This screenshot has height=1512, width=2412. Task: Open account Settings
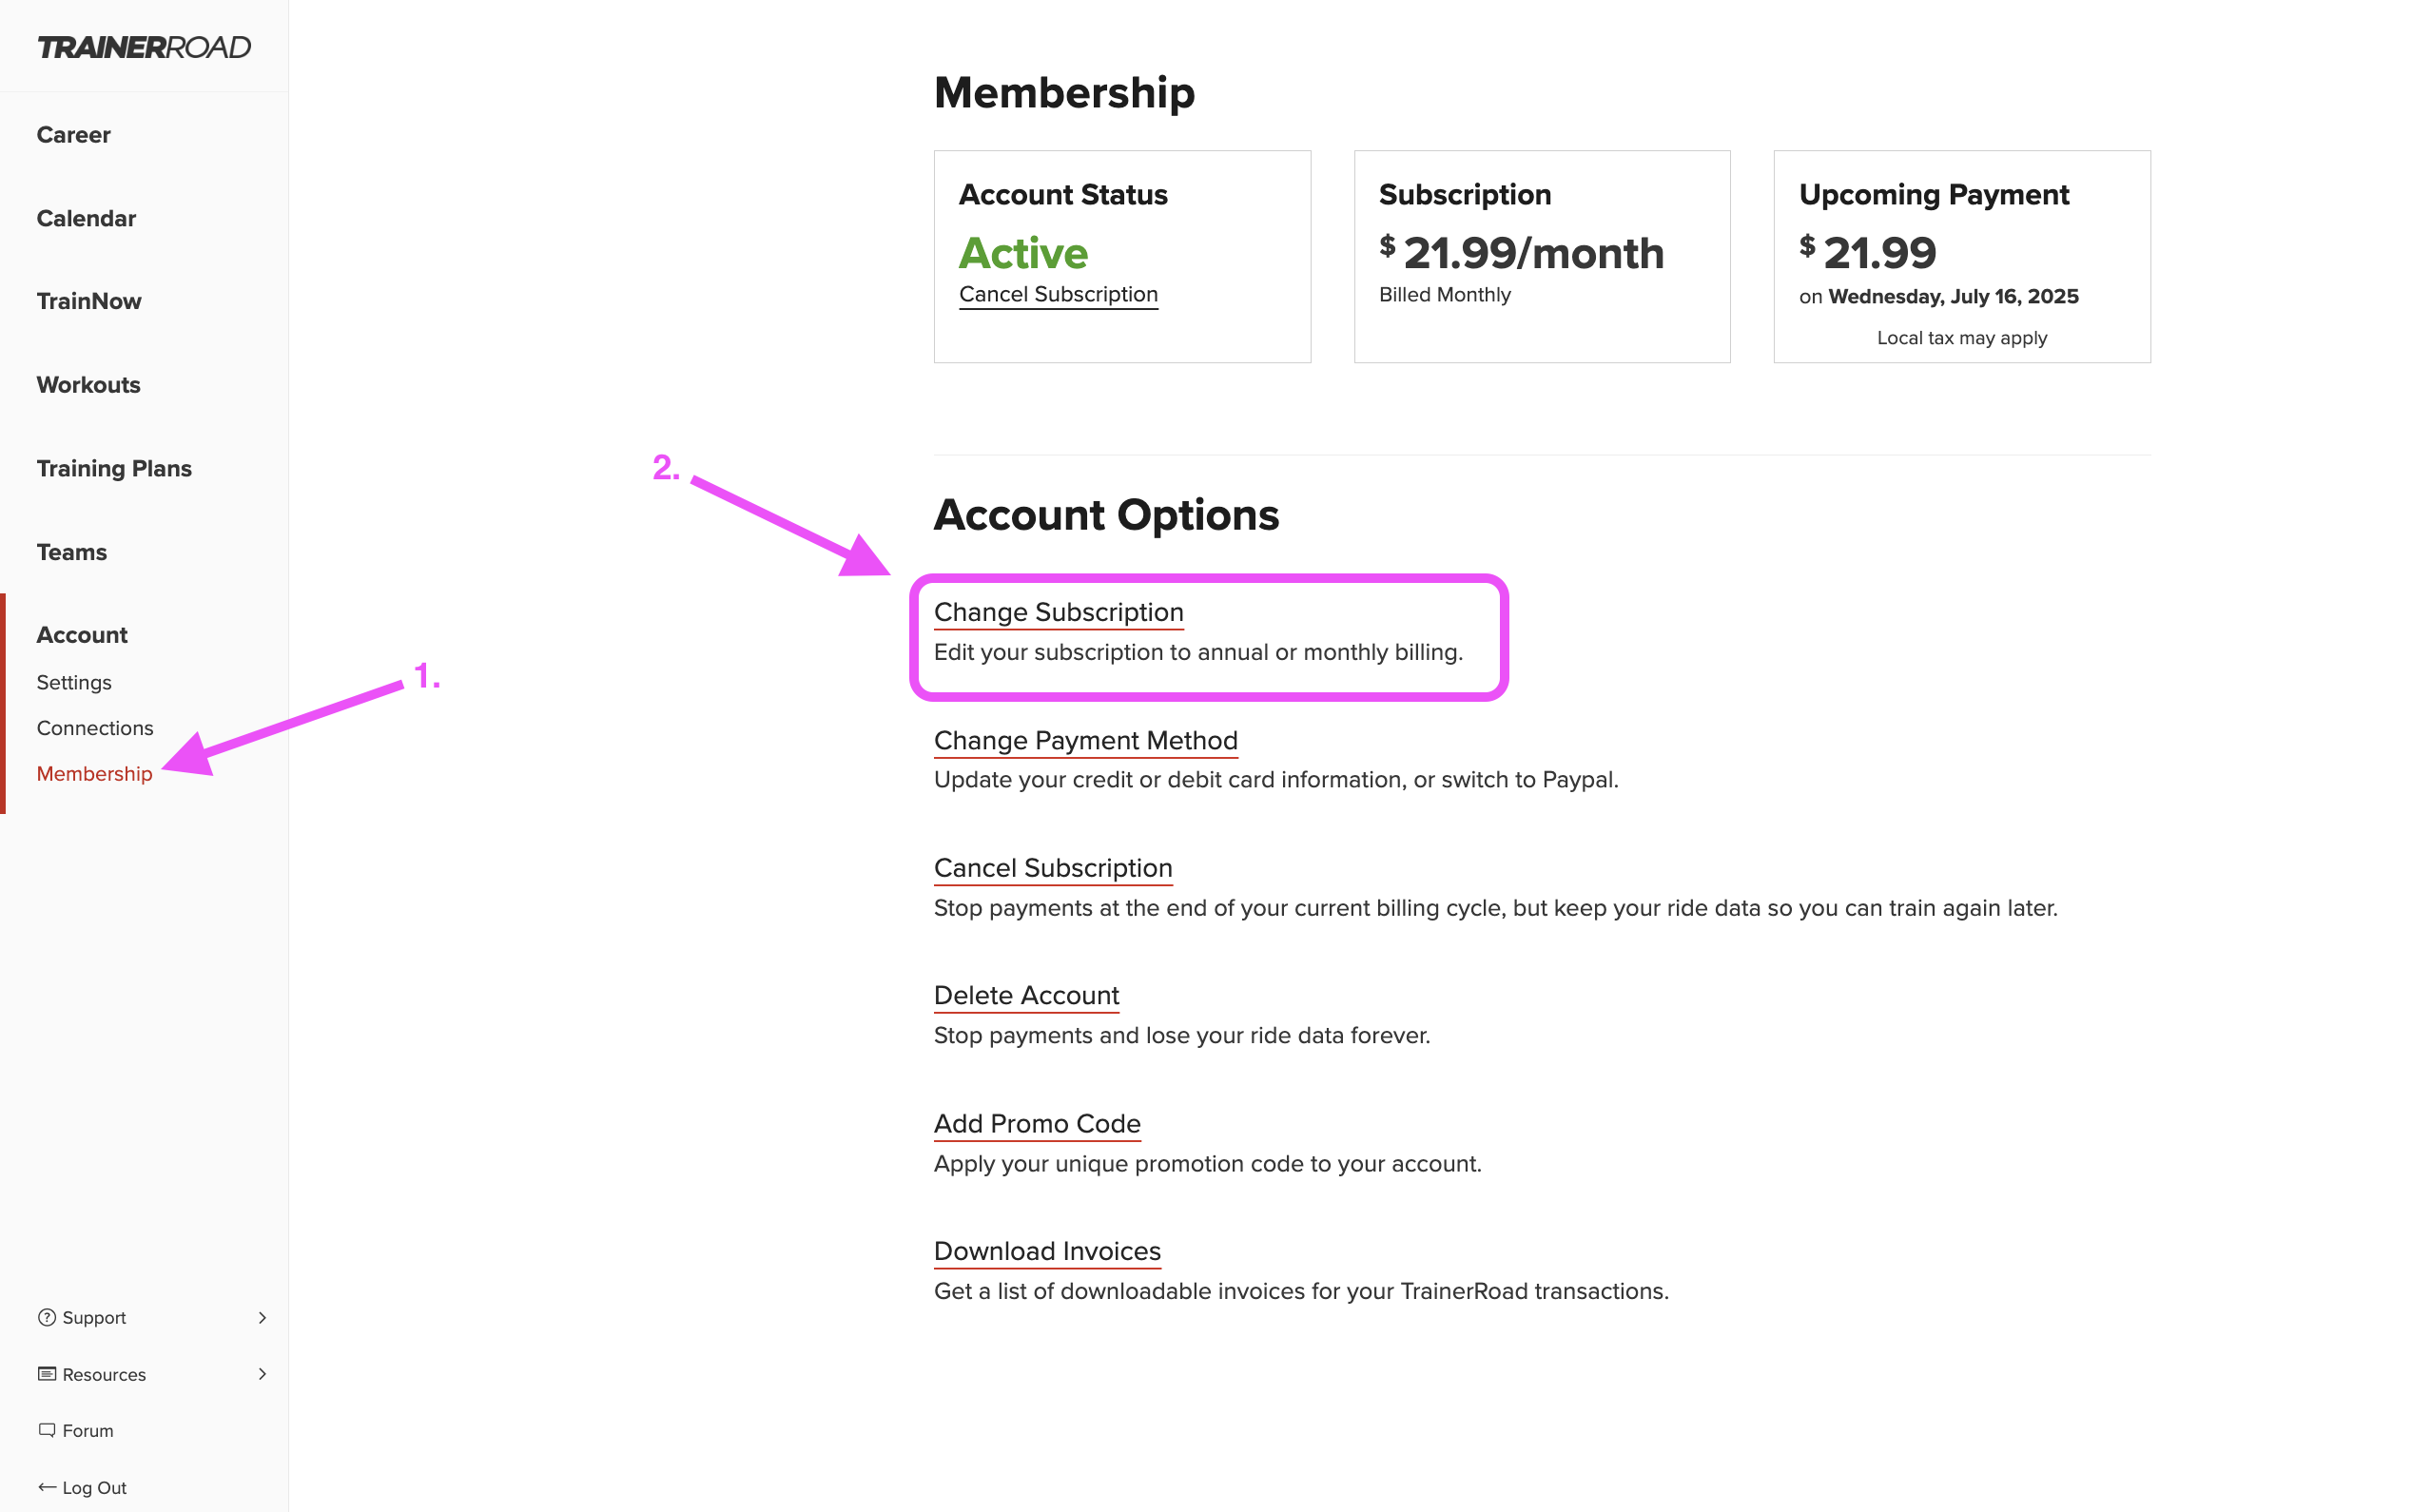pos(74,682)
